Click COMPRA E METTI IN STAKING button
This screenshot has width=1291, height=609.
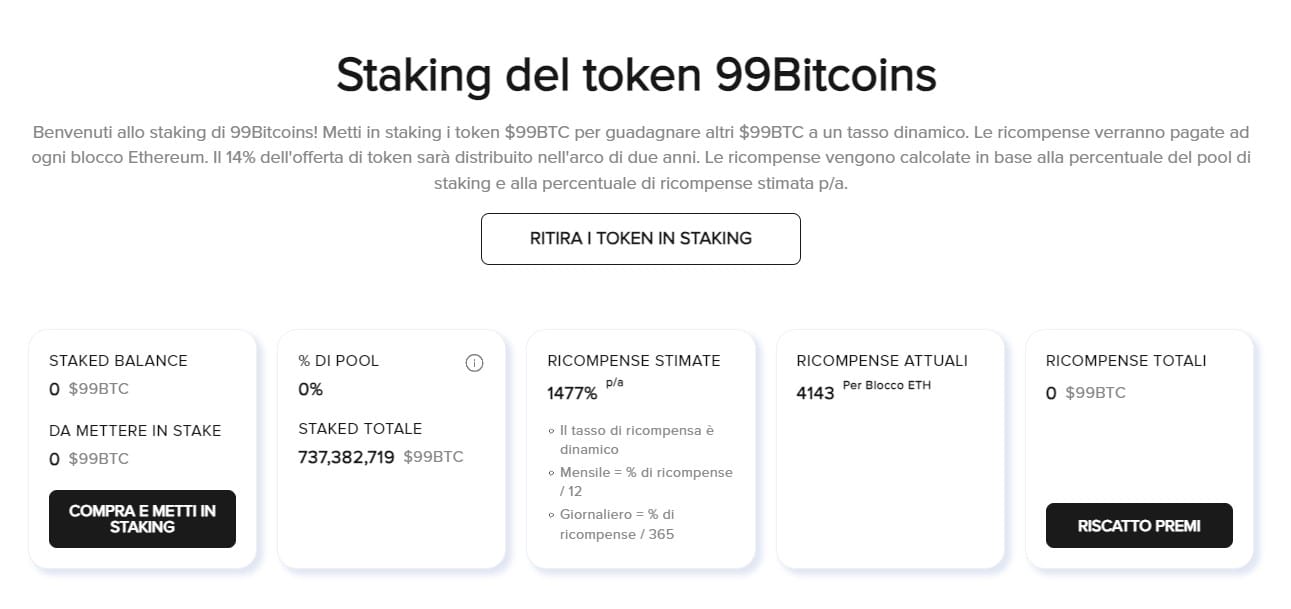click(x=142, y=519)
